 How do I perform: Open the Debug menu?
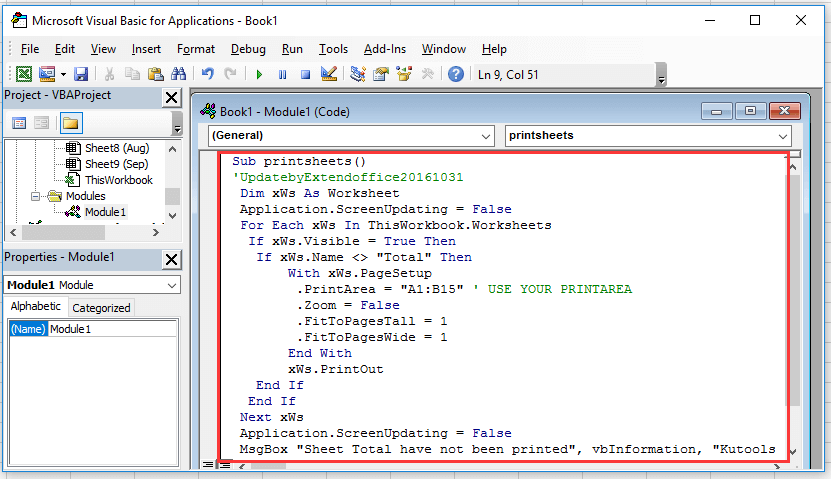pos(248,49)
